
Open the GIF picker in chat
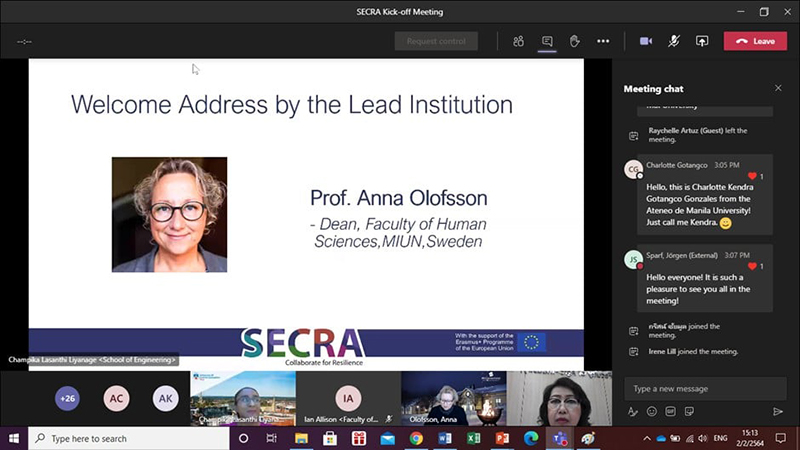pyautogui.click(x=670, y=411)
